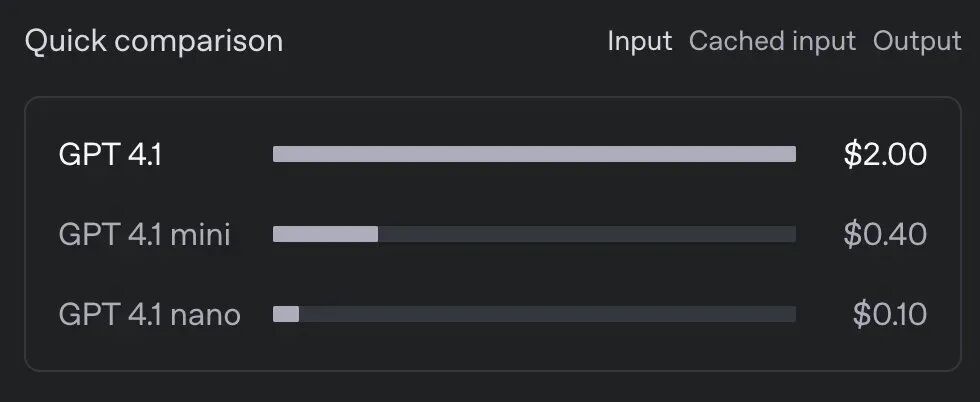Switch to the Cached input tab
Viewport: 980px width, 402px height.
pos(772,41)
